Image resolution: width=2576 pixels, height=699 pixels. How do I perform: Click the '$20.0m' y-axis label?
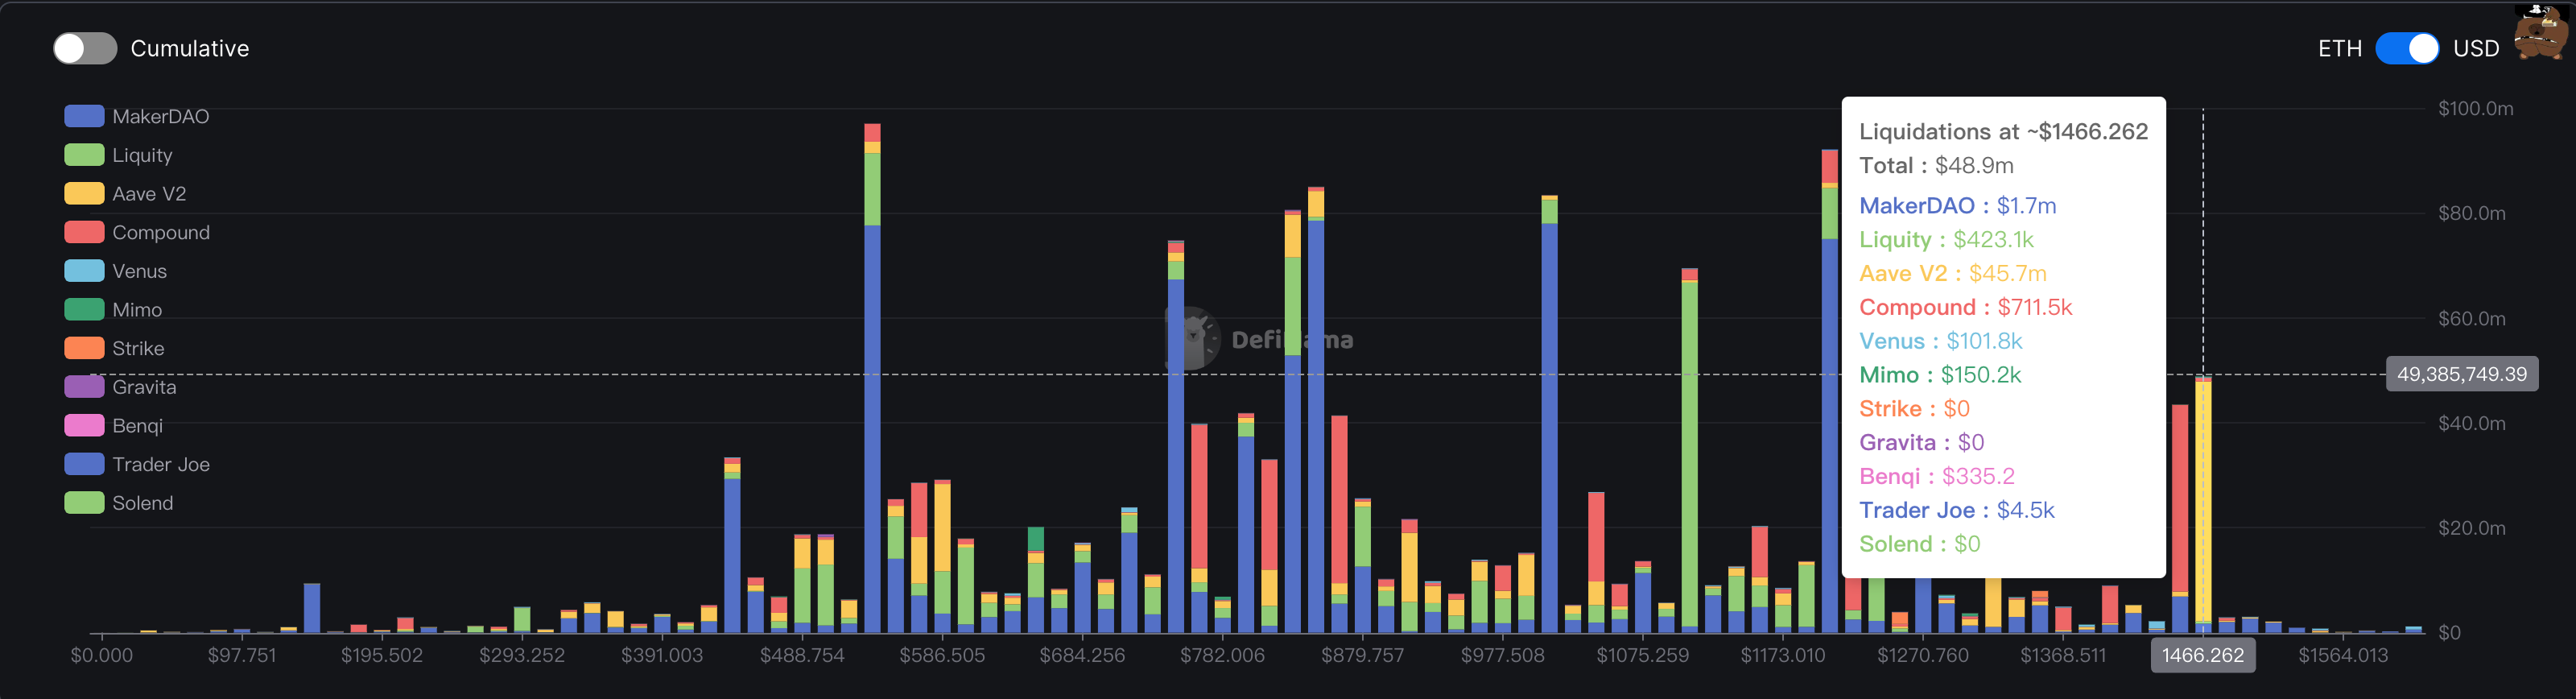point(2471,527)
